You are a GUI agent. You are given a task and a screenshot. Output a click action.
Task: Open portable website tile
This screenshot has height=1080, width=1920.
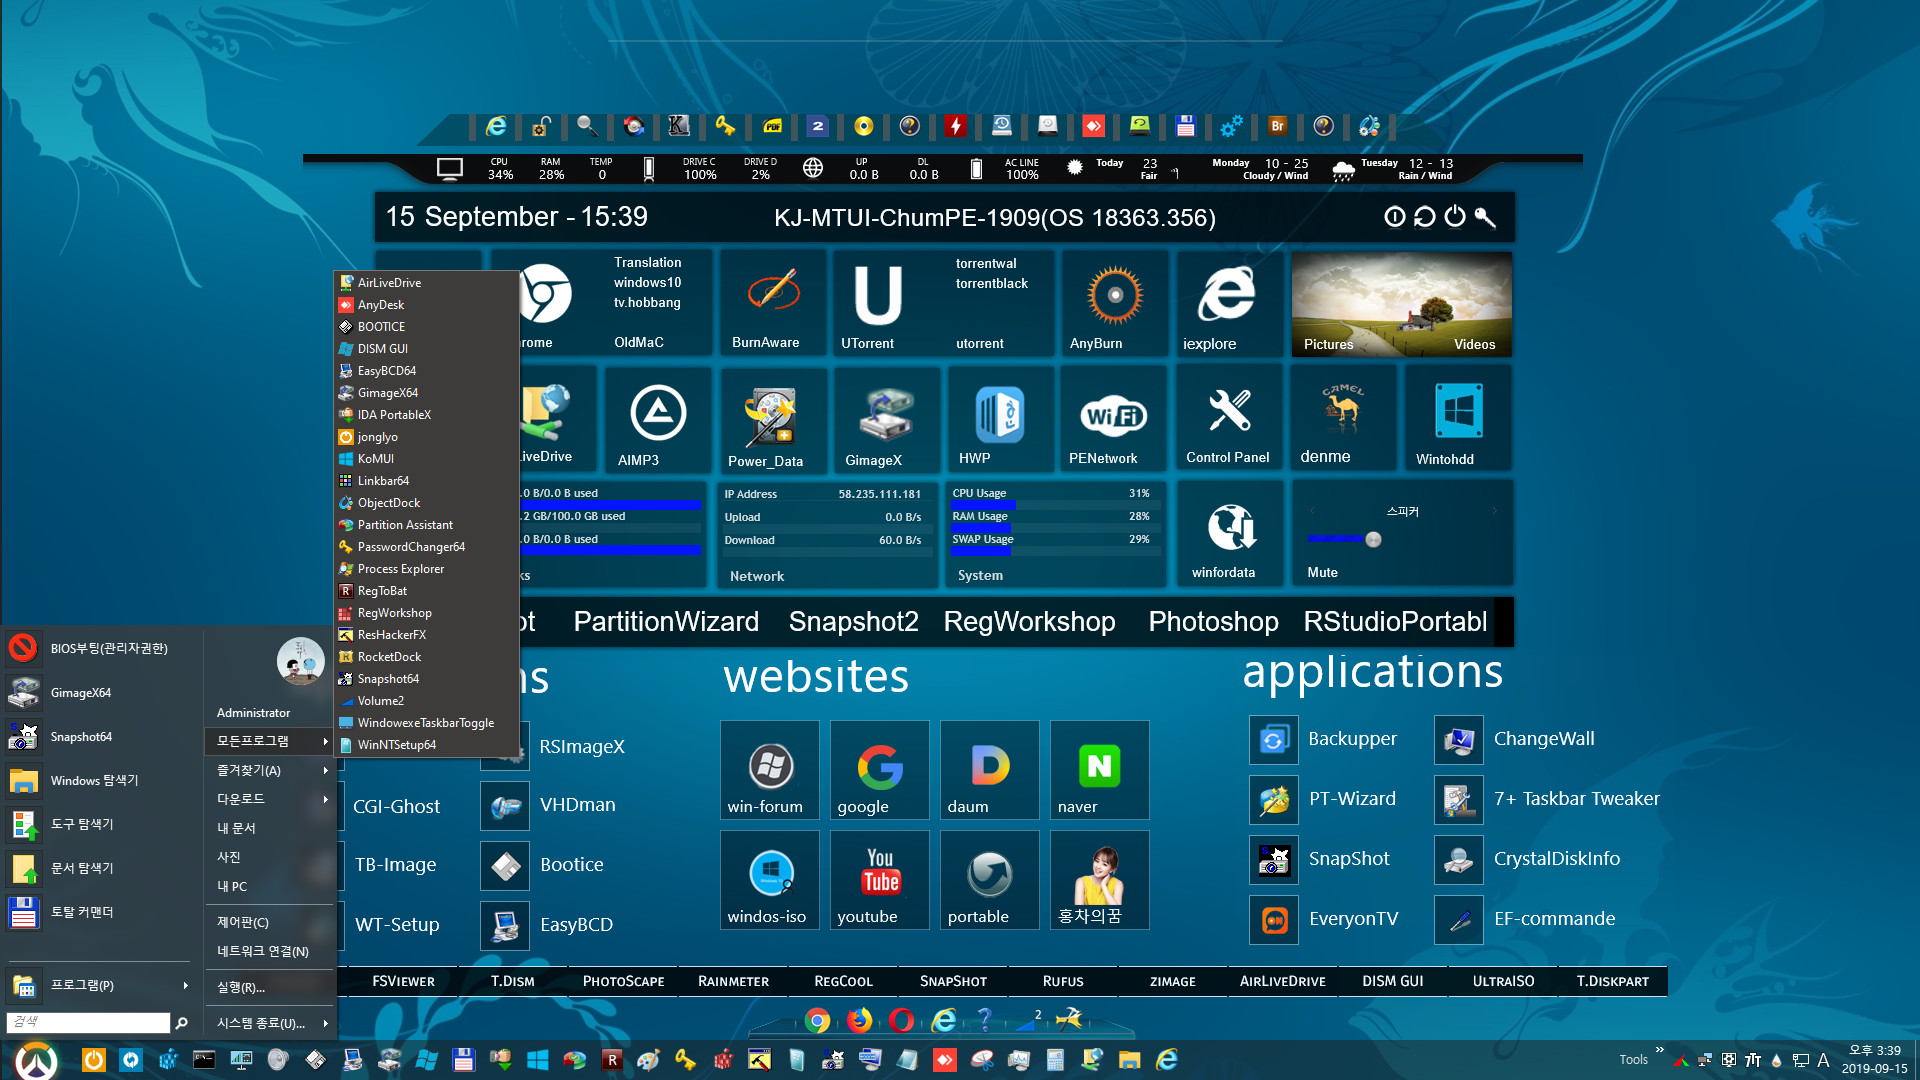pyautogui.click(x=989, y=879)
